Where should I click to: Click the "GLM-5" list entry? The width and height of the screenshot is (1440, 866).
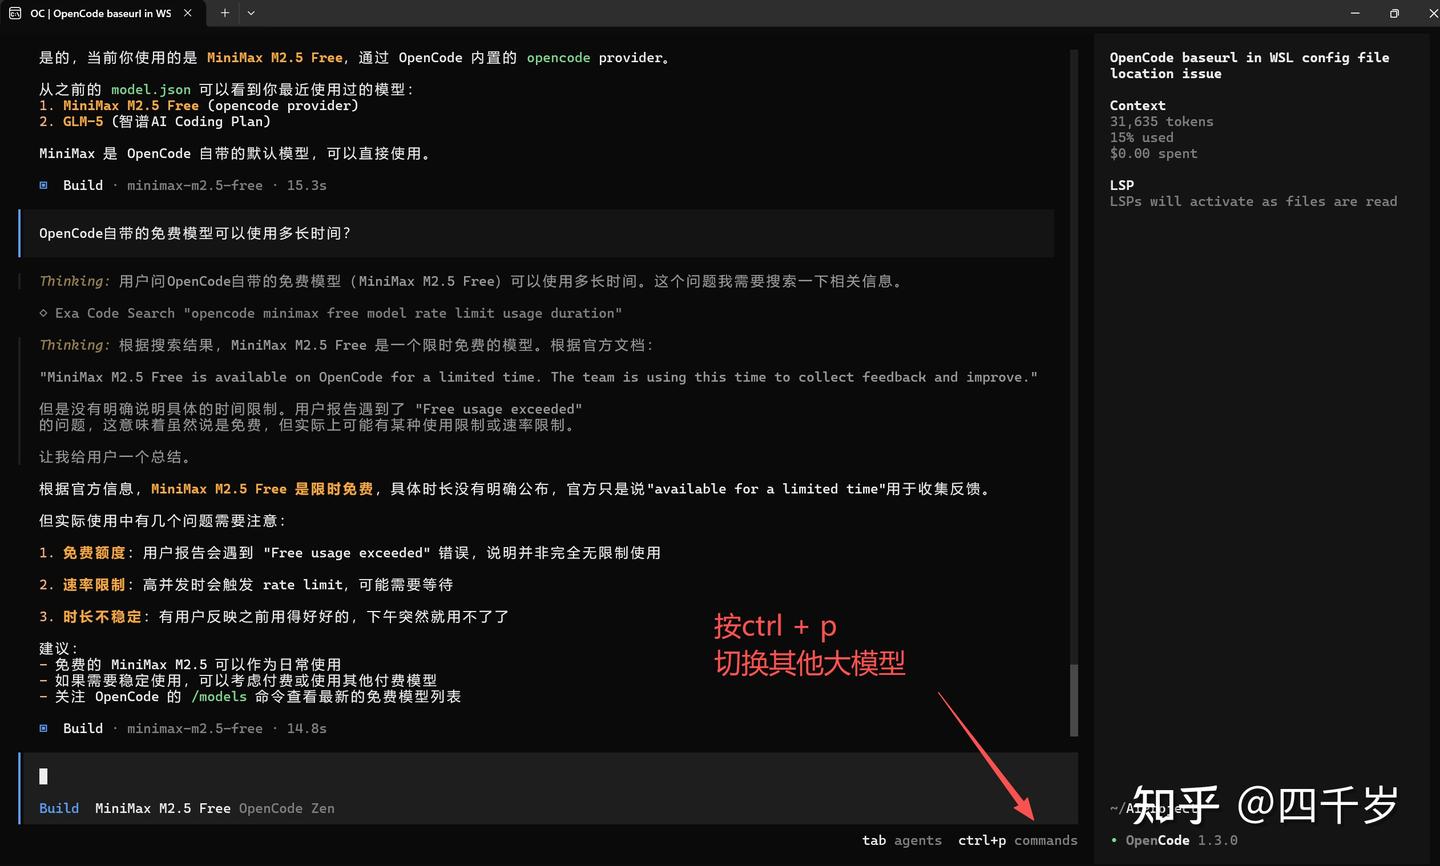tap(83, 121)
